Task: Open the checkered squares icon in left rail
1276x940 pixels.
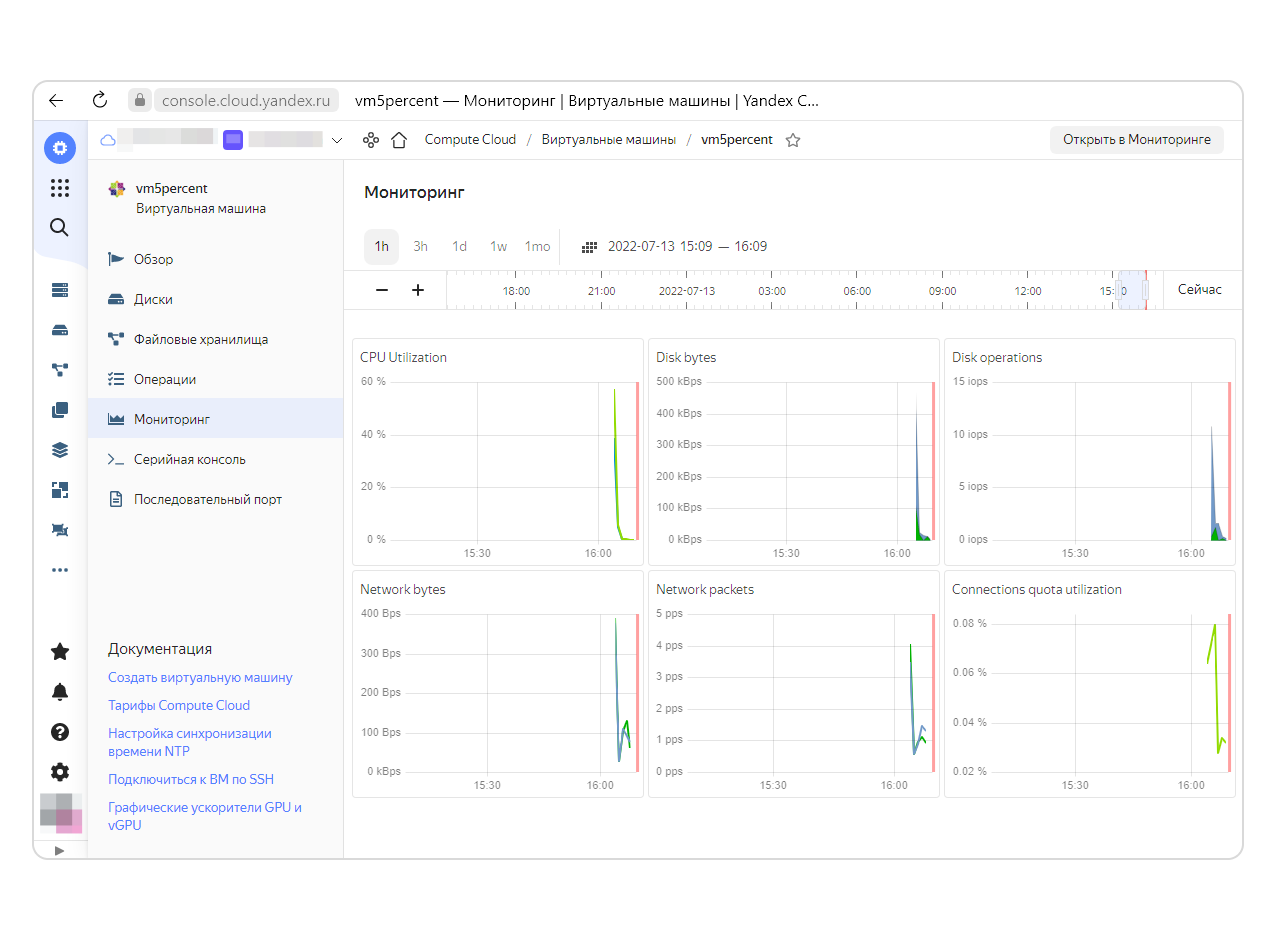Action: (x=60, y=490)
